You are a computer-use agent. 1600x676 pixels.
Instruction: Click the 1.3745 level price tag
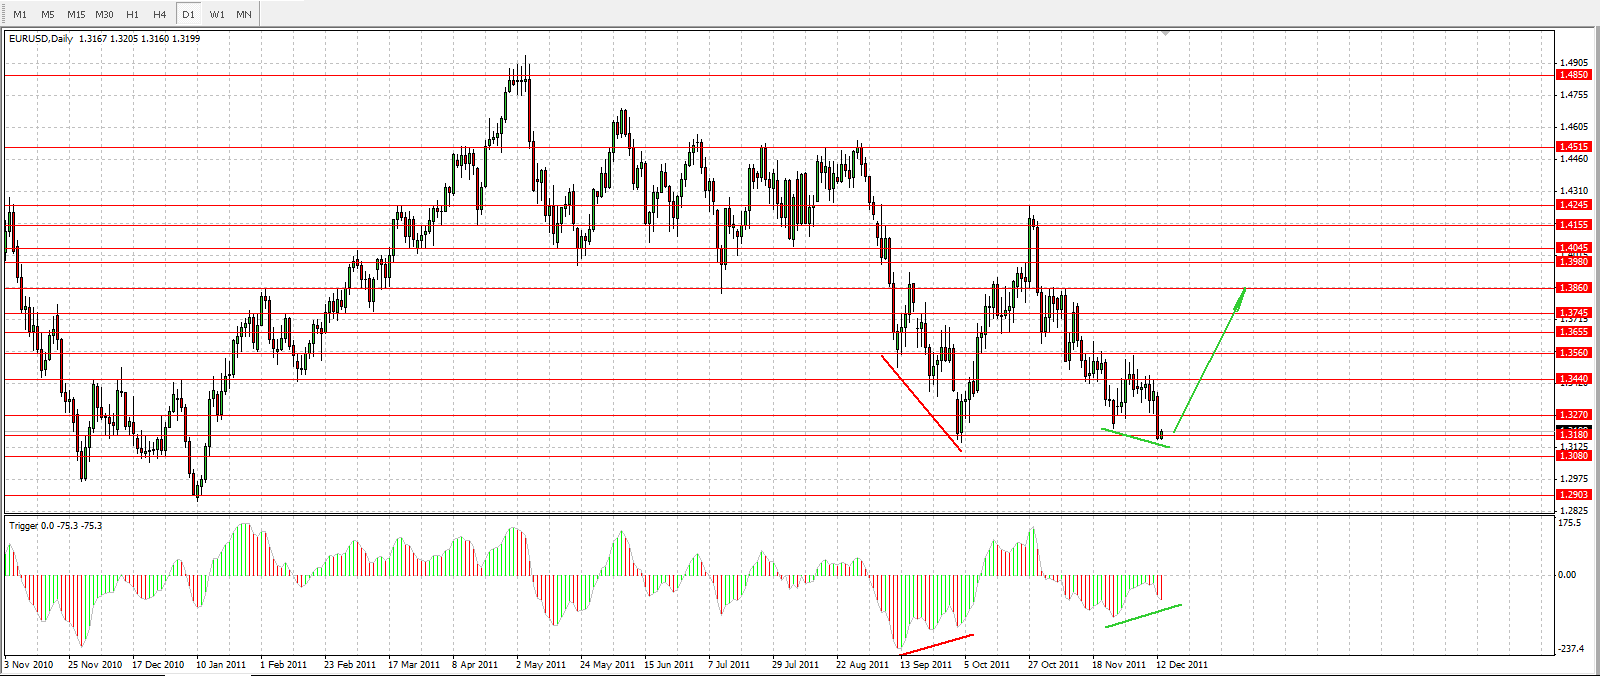[x=1574, y=313]
